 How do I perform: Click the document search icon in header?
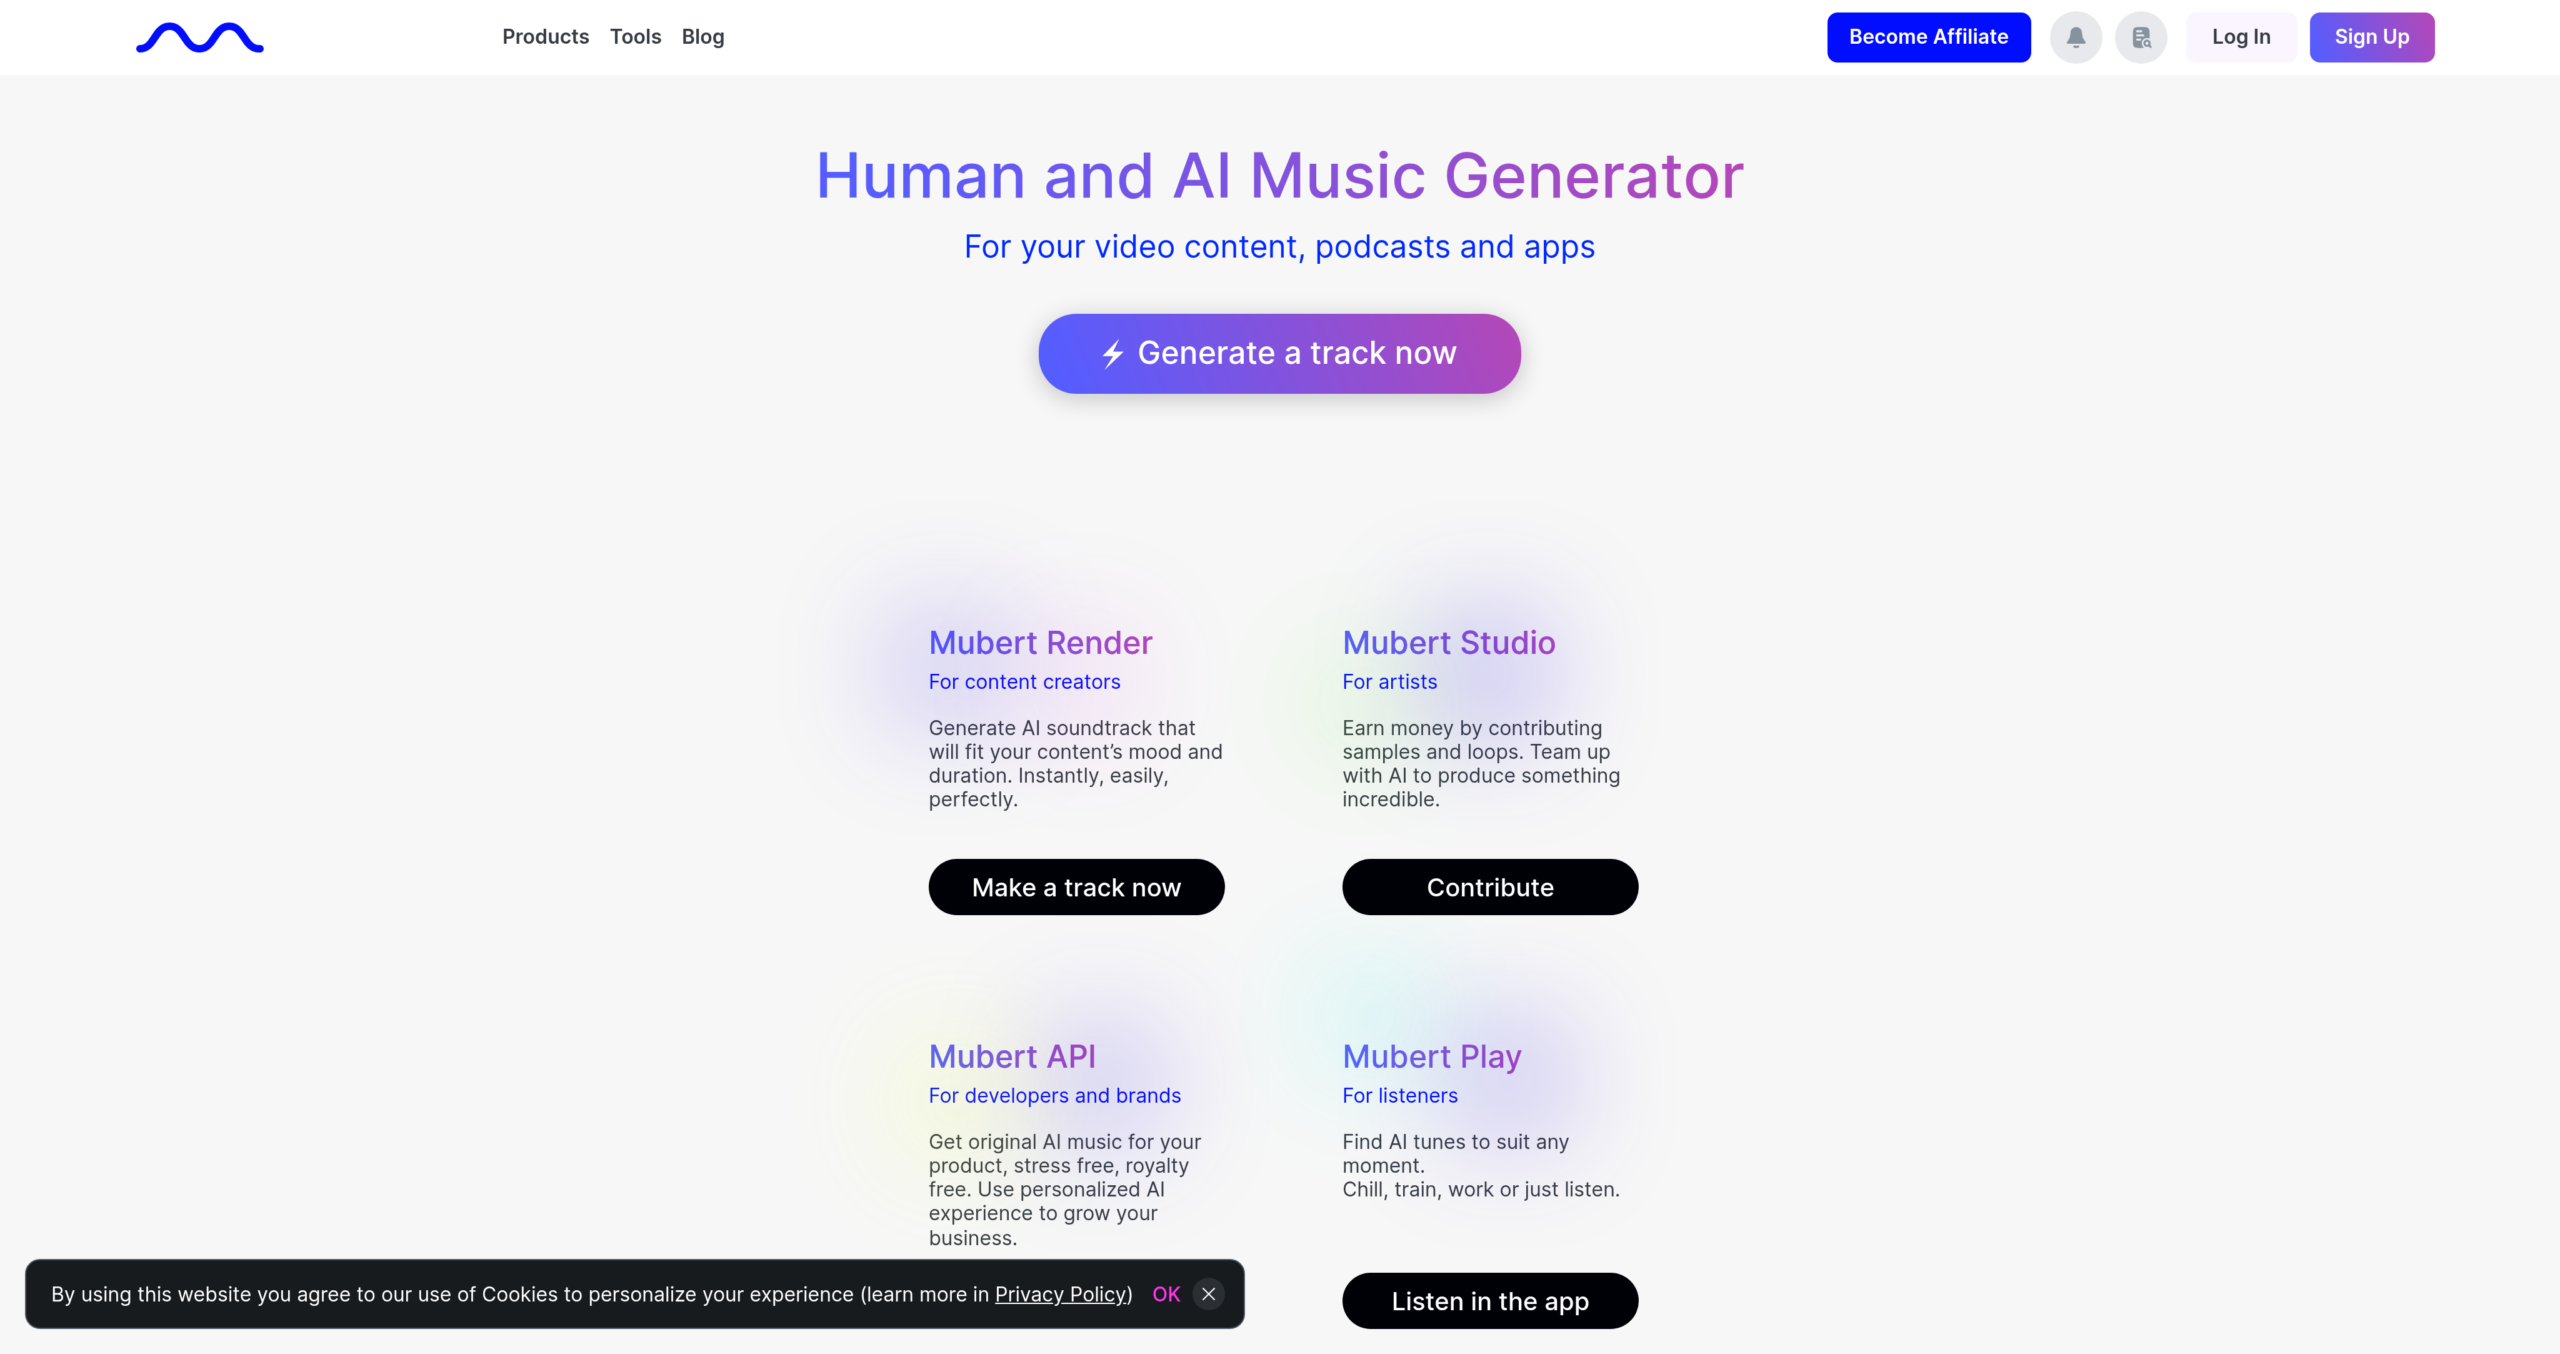(x=2140, y=38)
